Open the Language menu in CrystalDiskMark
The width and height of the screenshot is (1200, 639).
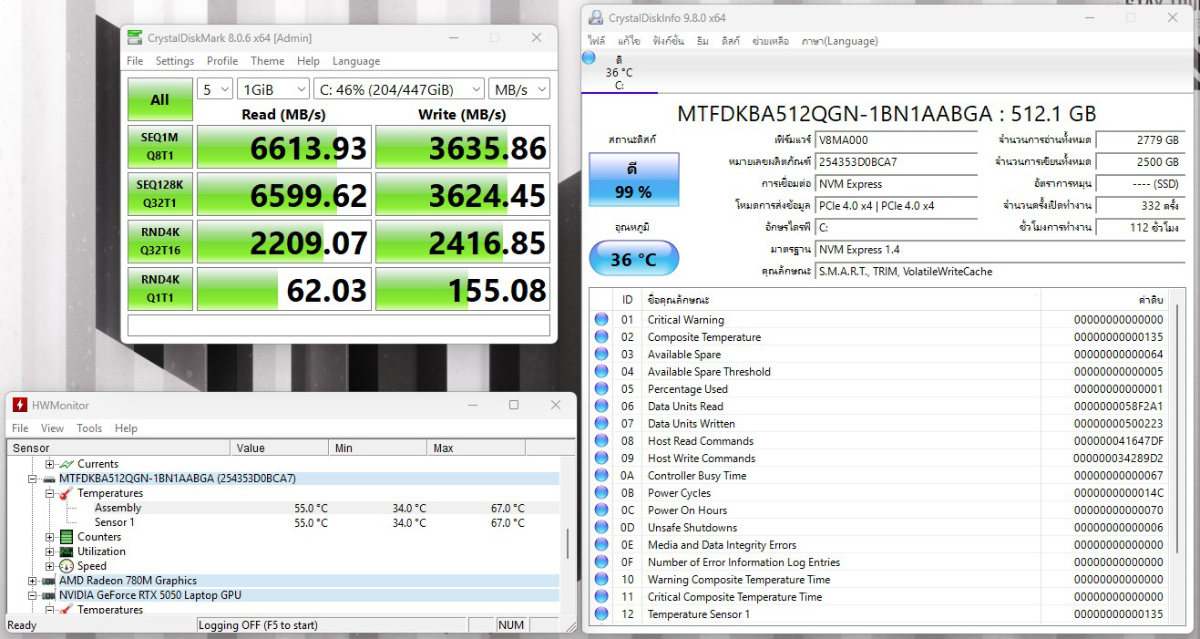(x=356, y=61)
